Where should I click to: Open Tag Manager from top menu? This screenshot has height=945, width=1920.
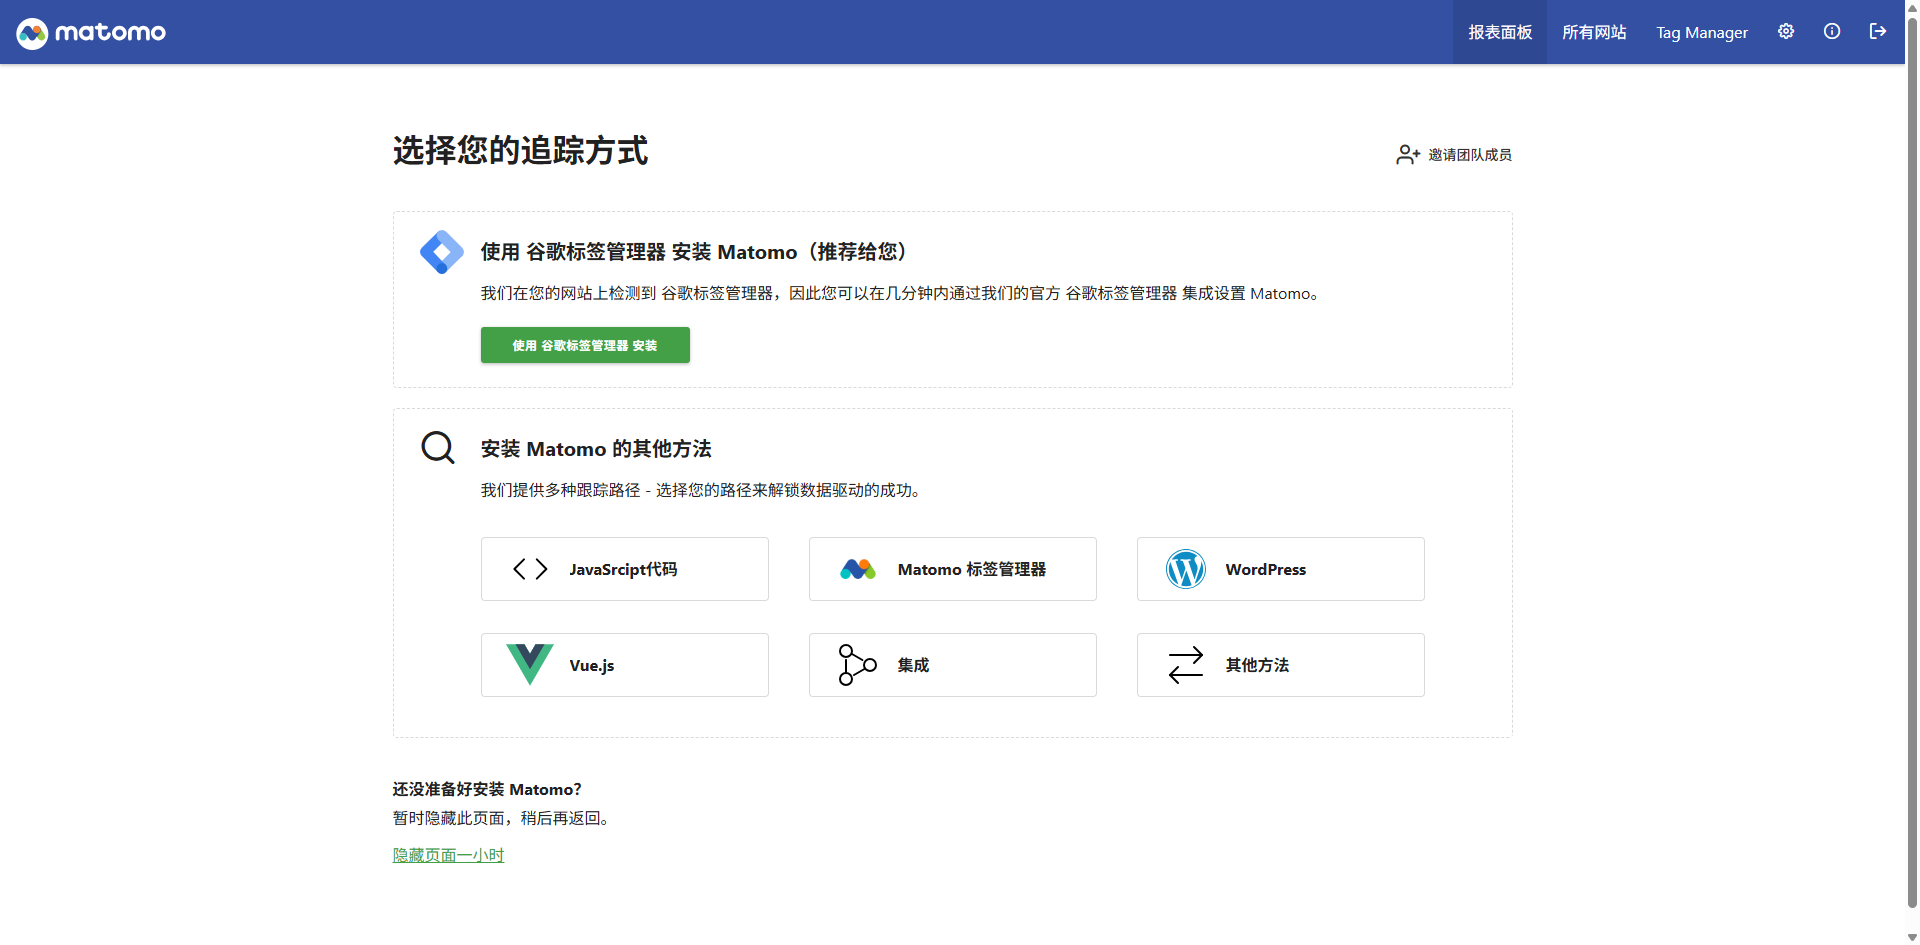coord(1701,32)
